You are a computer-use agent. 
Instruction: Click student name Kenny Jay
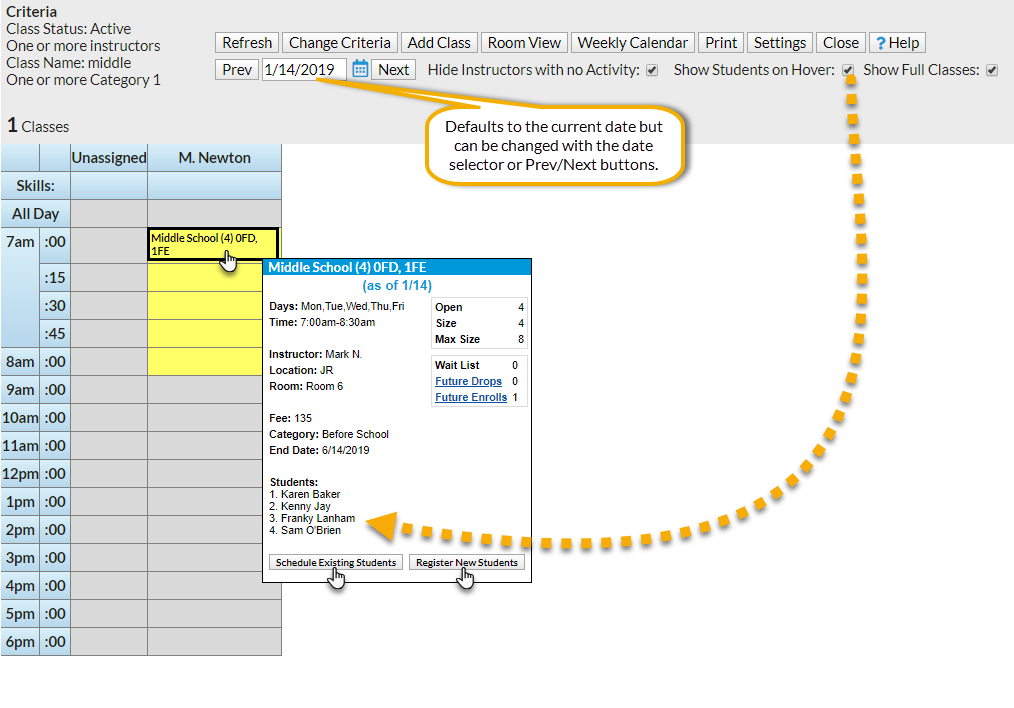[x=306, y=506]
